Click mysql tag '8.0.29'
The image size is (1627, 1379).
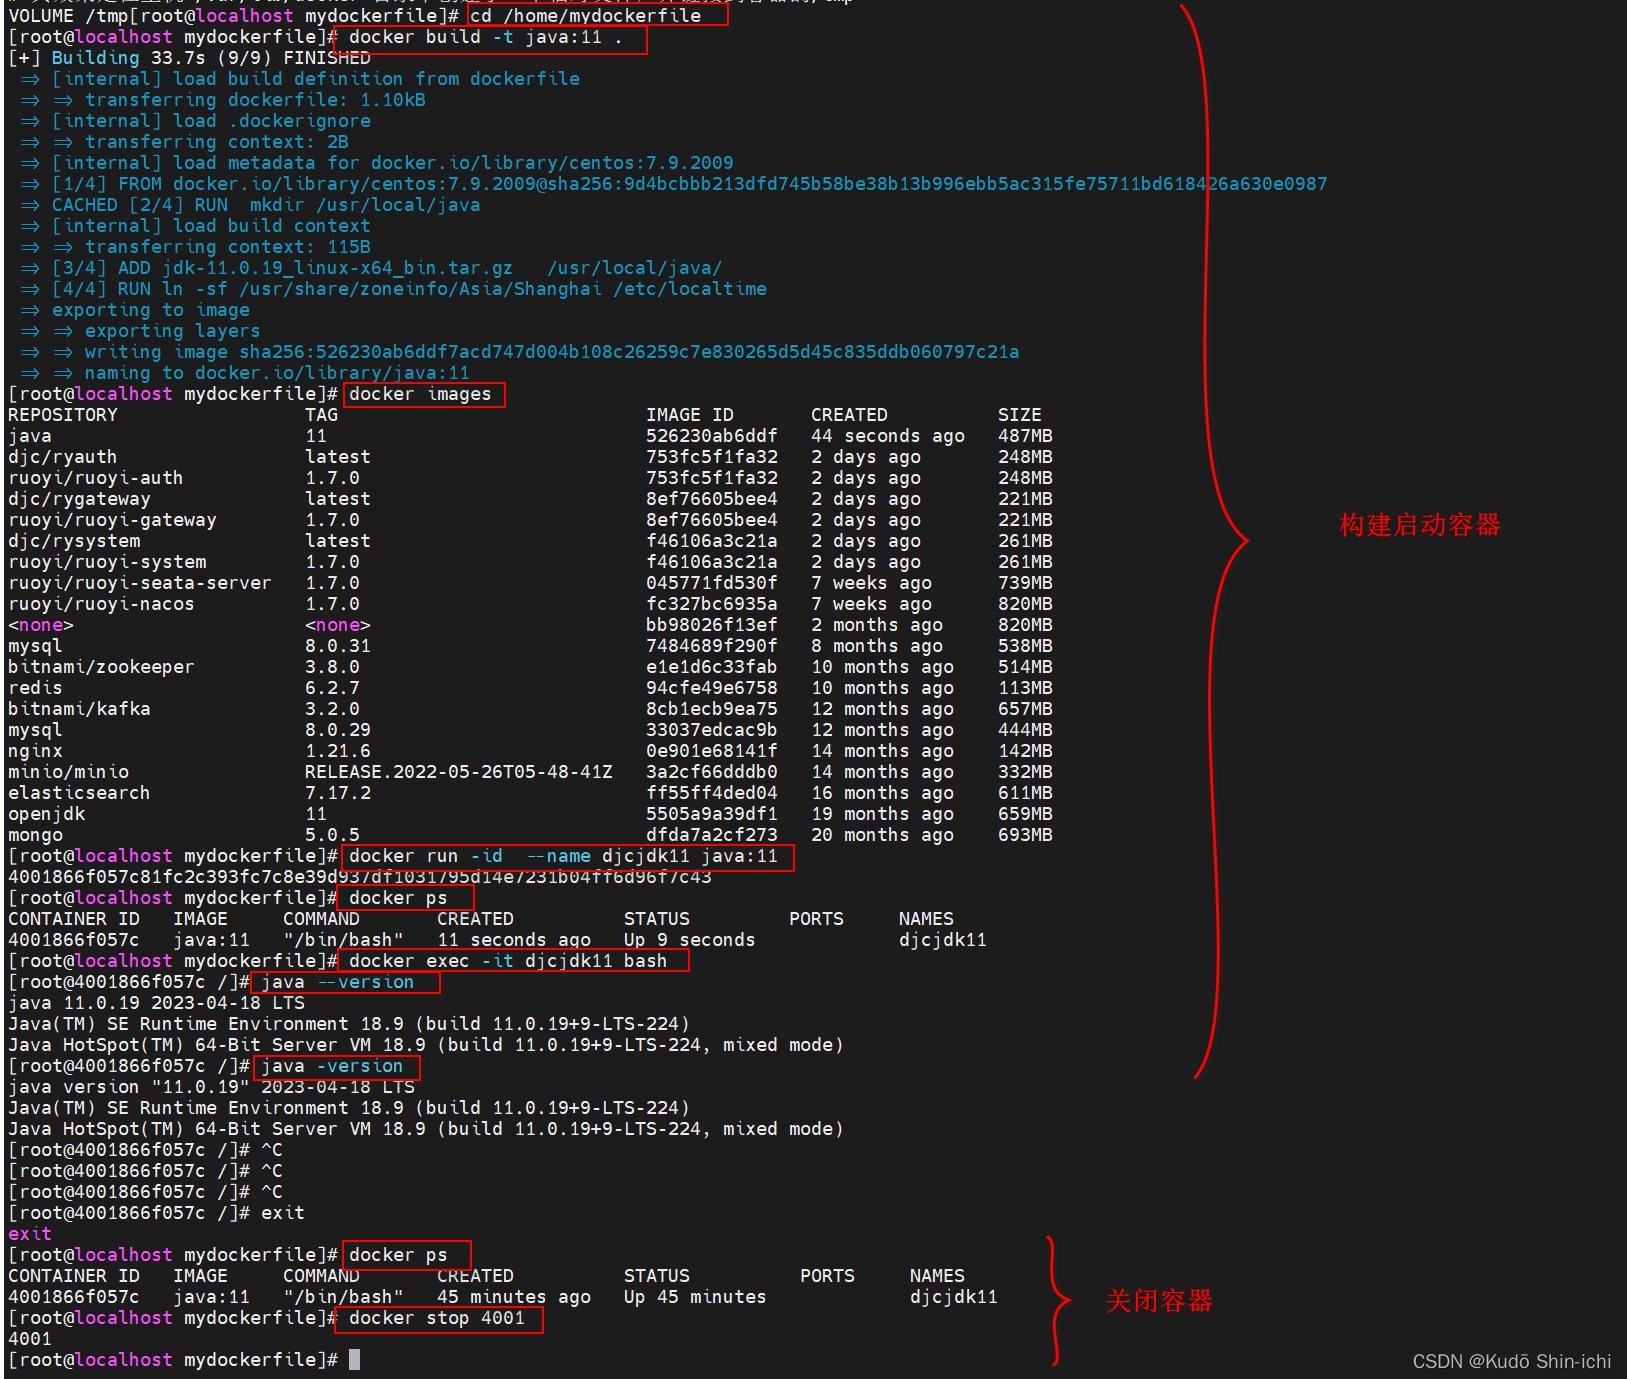coord(338,730)
